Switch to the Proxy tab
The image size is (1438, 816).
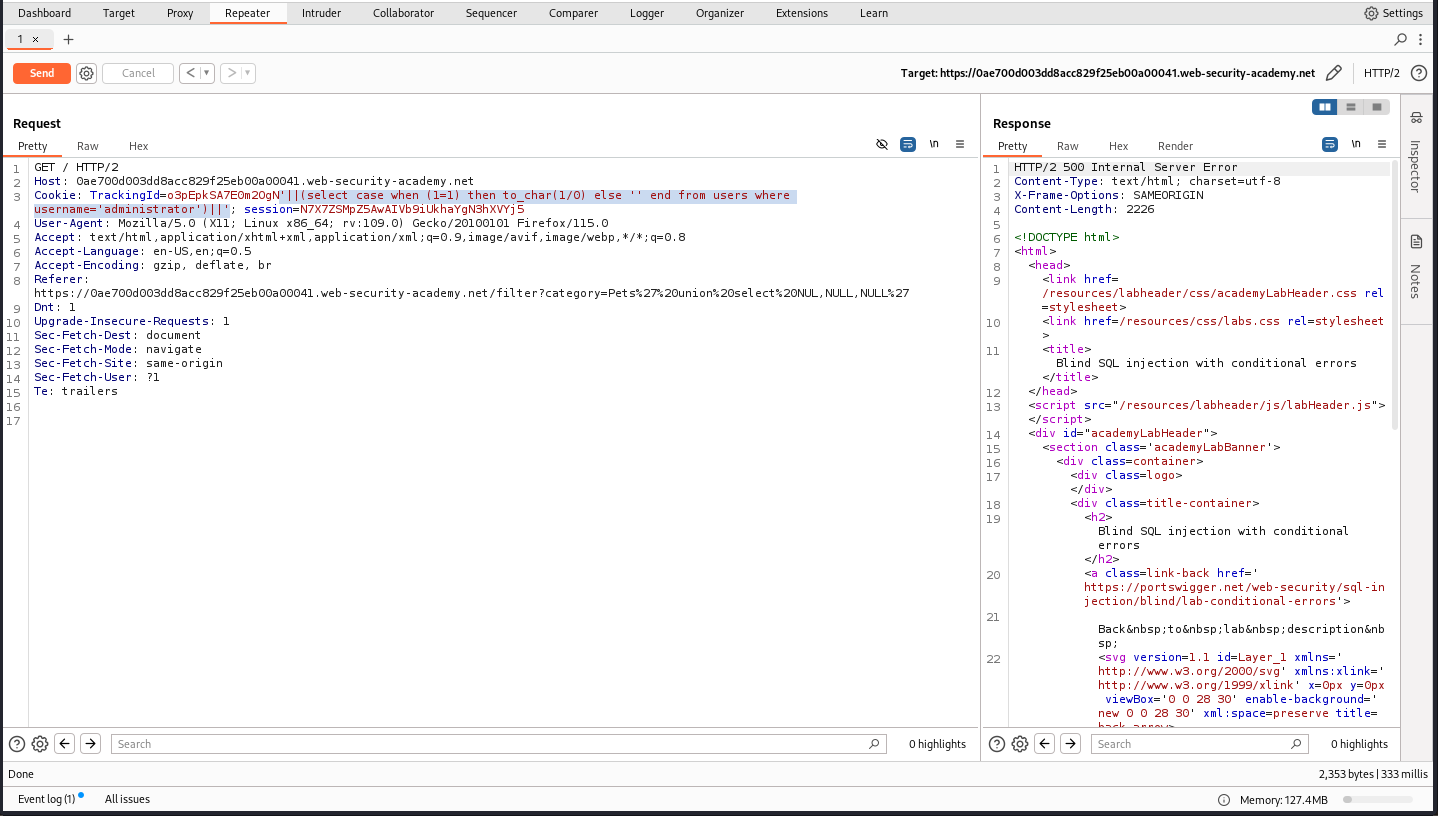click(x=181, y=13)
